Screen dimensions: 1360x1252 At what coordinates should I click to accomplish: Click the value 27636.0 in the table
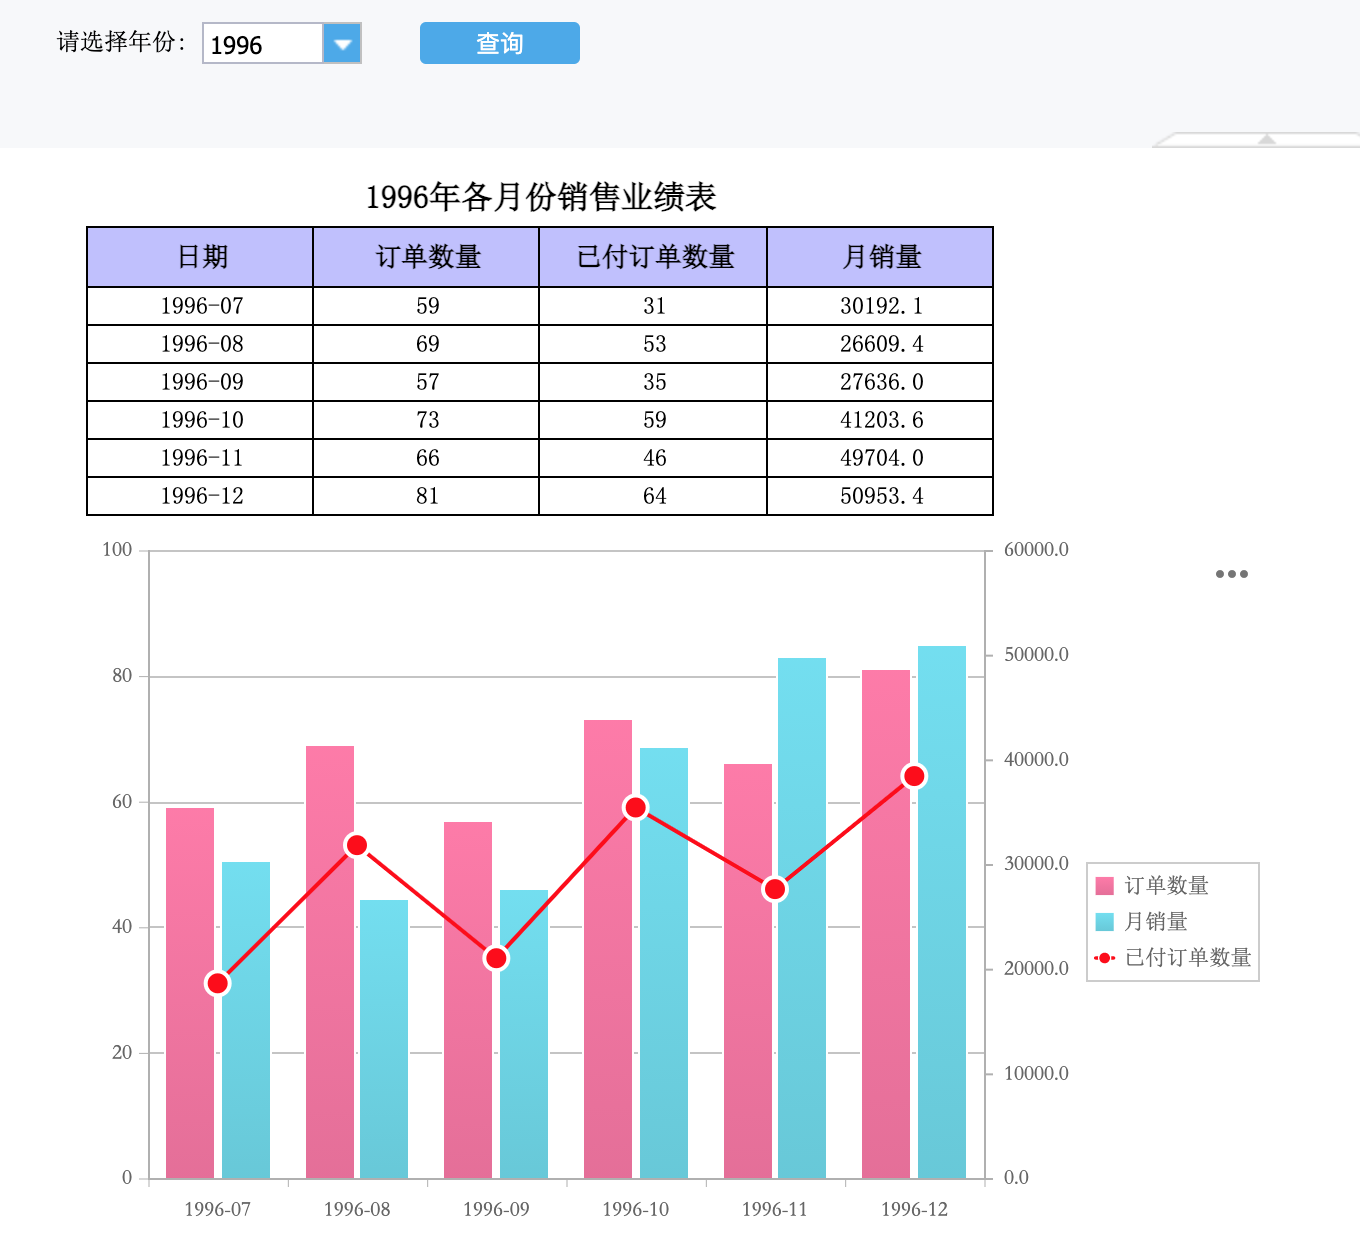point(880,382)
